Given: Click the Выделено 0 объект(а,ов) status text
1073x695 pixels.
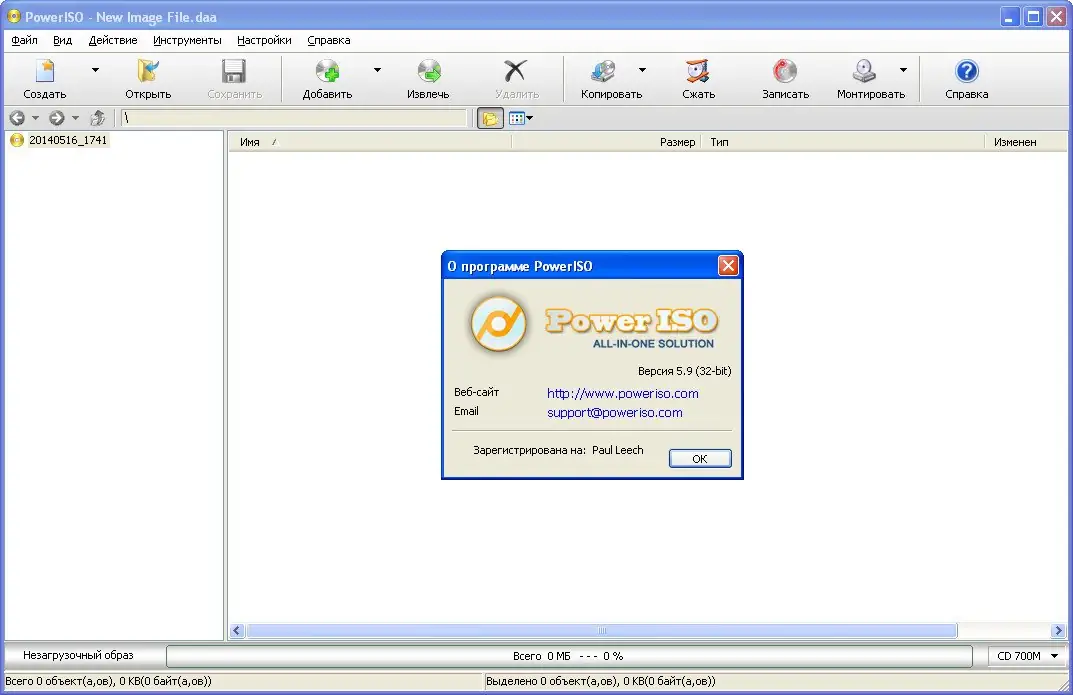Looking at the screenshot, I should (x=601, y=681).
